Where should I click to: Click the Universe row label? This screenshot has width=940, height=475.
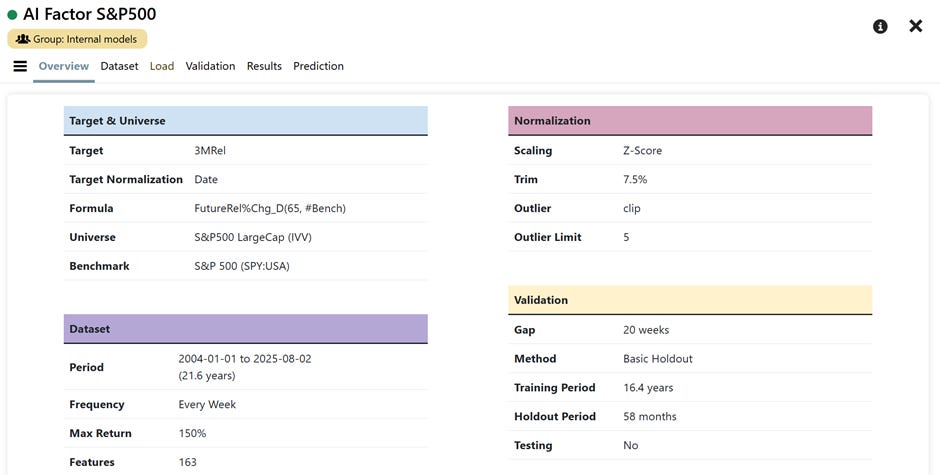92,237
